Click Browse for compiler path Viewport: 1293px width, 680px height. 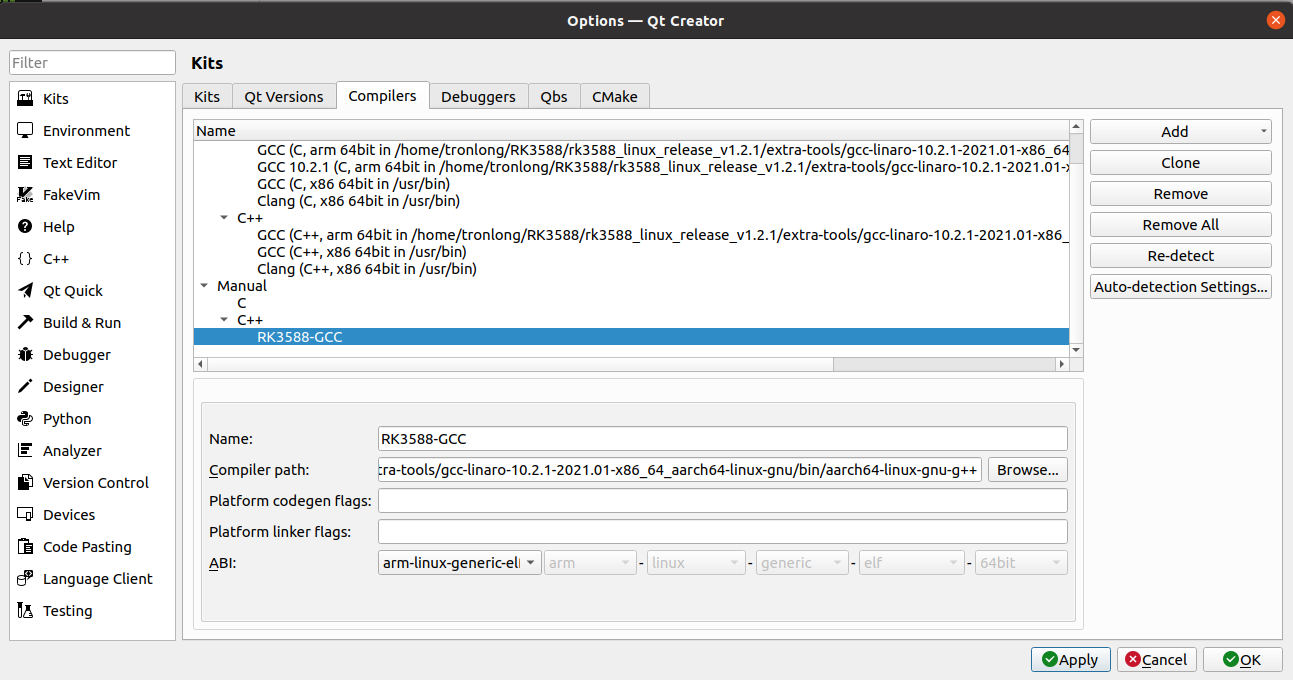click(1027, 470)
